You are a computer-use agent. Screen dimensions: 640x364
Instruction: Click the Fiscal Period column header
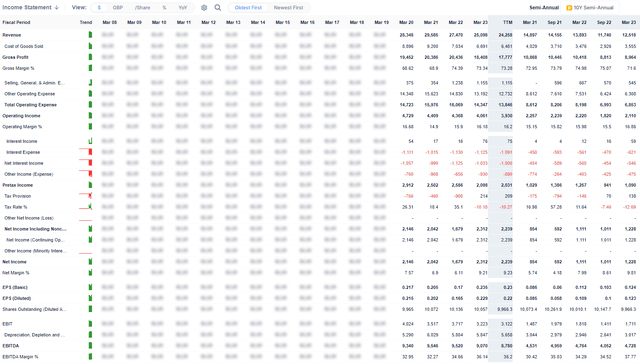(x=16, y=22)
